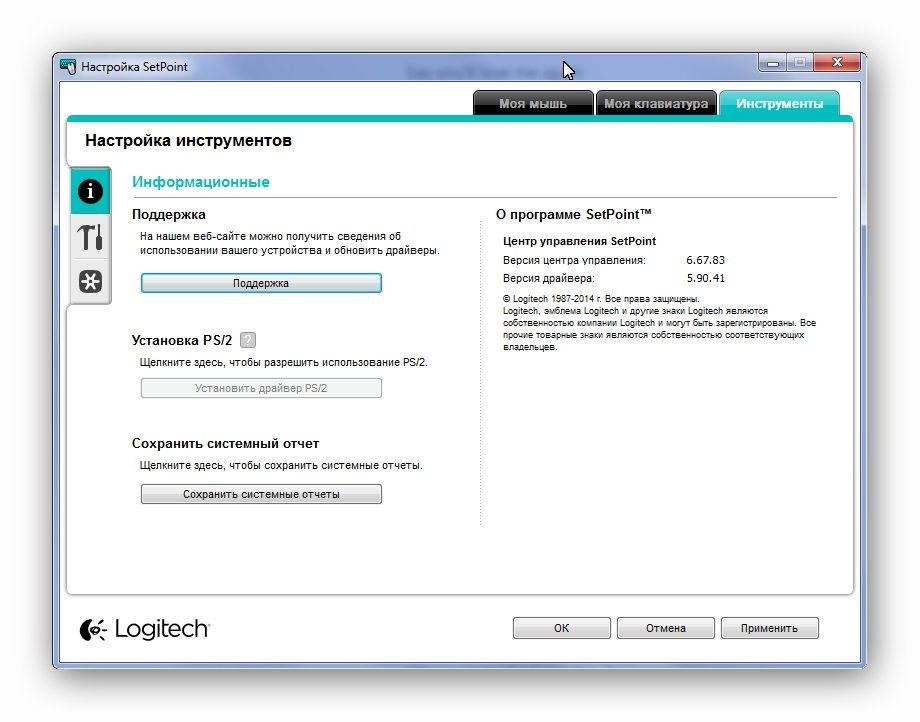The width and height of the screenshot is (920, 722).
Task: Click the О программе SetPoint heading
Action: point(573,214)
